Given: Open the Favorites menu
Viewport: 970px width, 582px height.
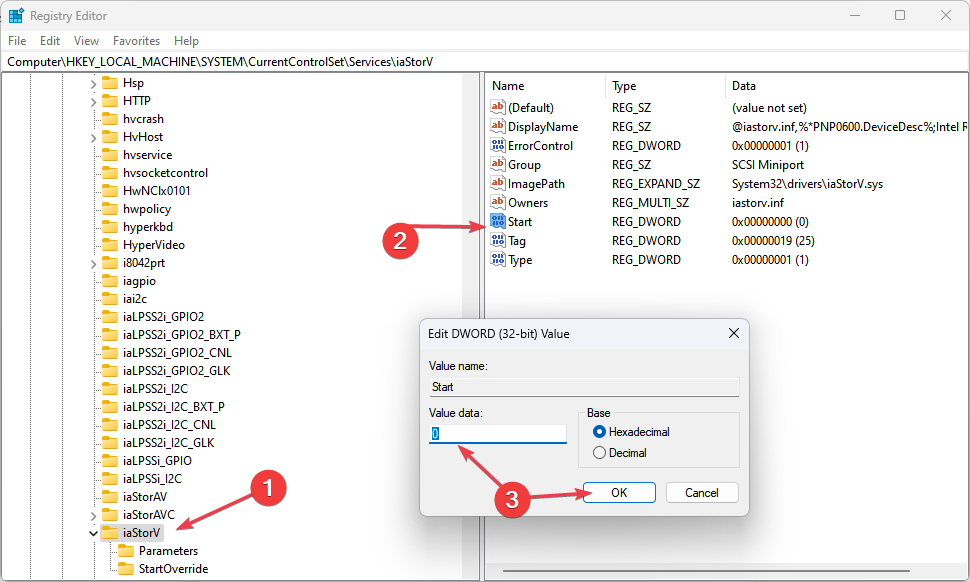Looking at the screenshot, I should click(136, 41).
